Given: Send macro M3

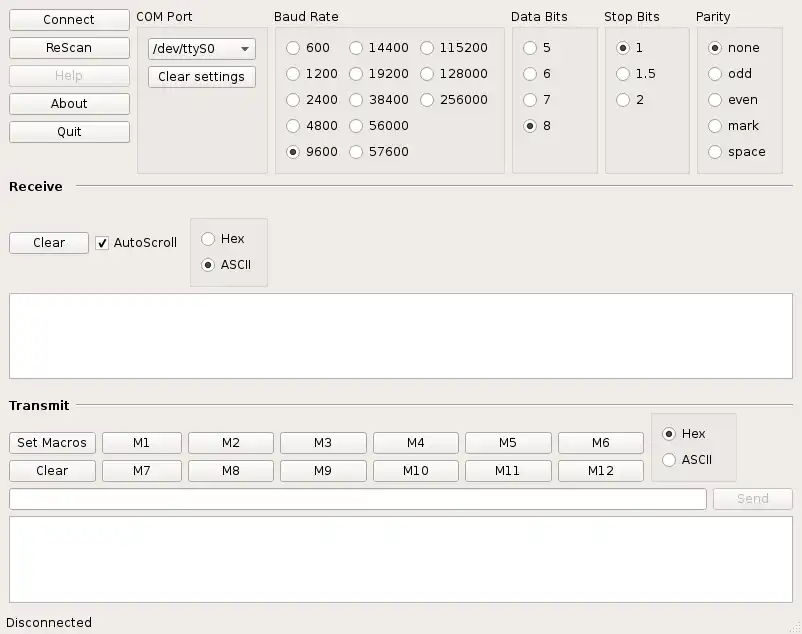Looking at the screenshot, I should 323,443.
